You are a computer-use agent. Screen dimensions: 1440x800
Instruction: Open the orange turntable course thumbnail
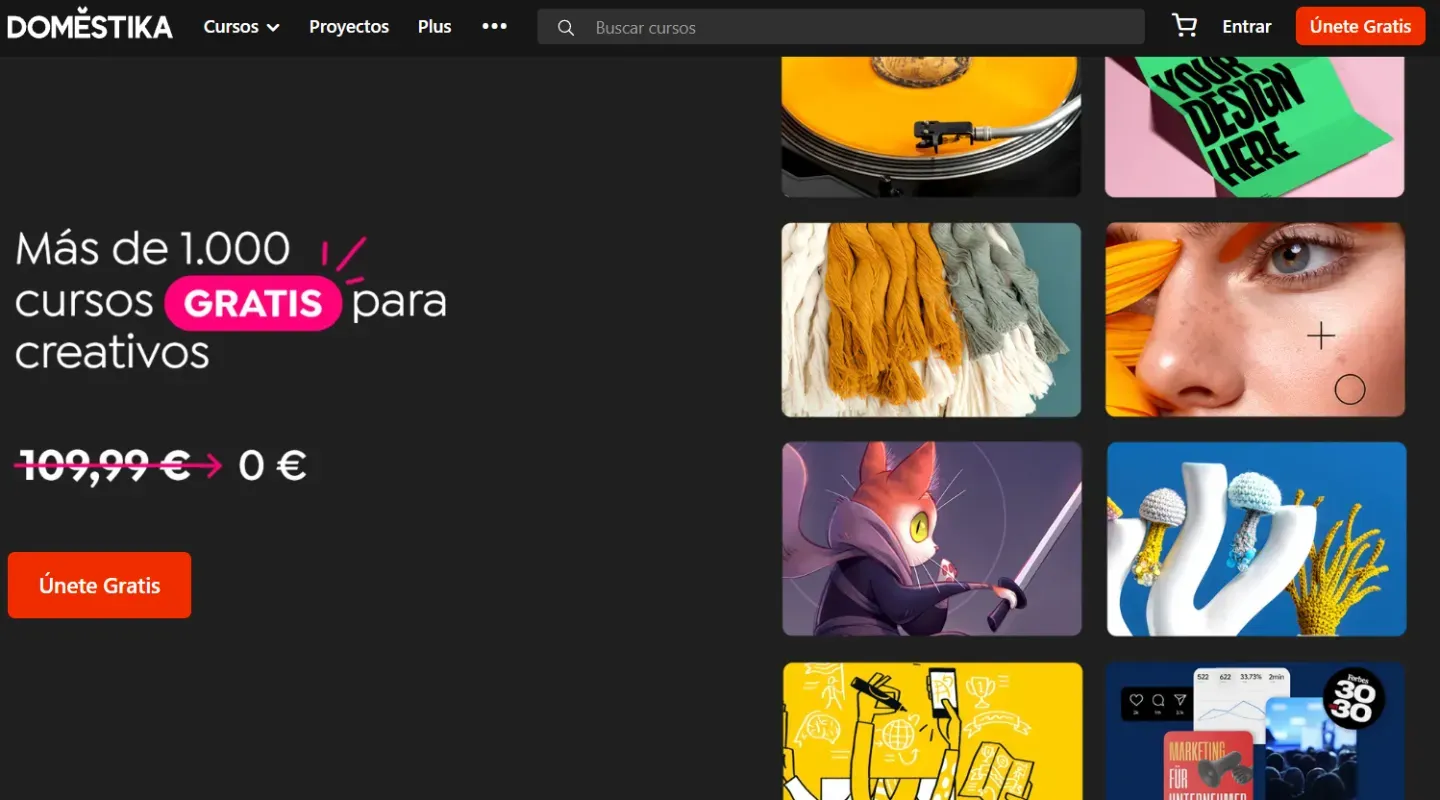tap(931, 127)
